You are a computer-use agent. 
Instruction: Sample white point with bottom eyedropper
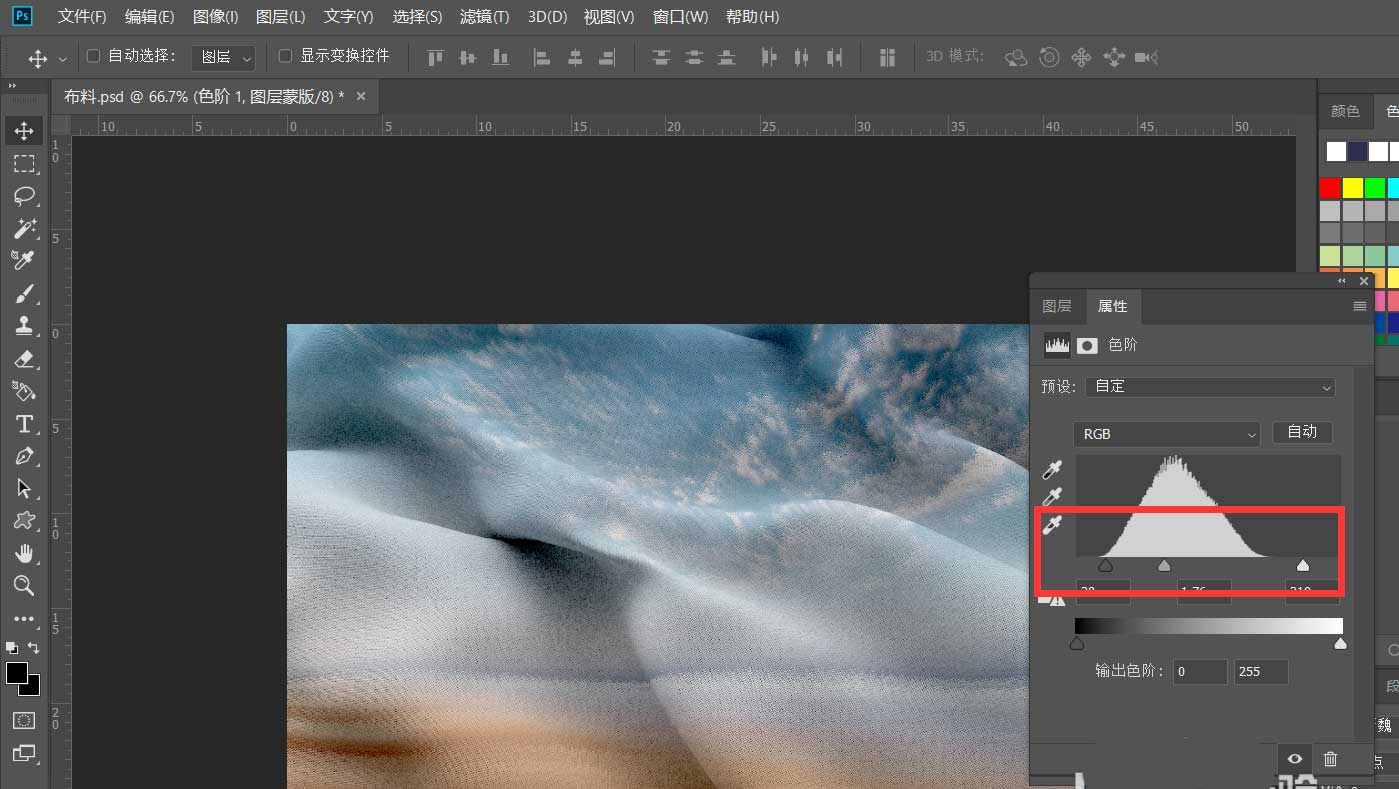[x=1052, y=525]
